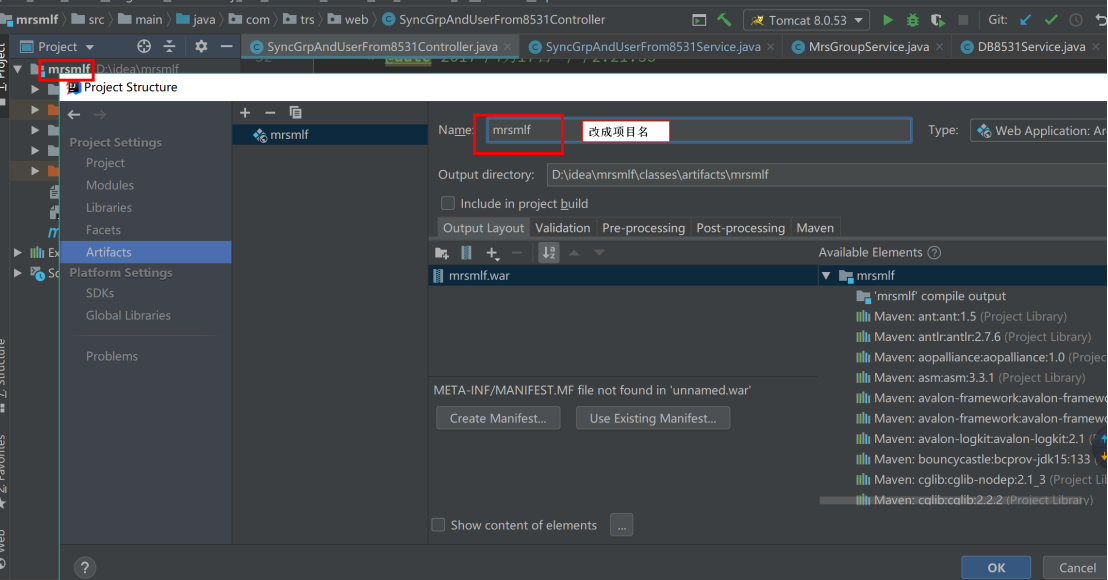Click the Build project hammer icon
Viewport: 1108px width, 580px height.
tap(724, 20)
